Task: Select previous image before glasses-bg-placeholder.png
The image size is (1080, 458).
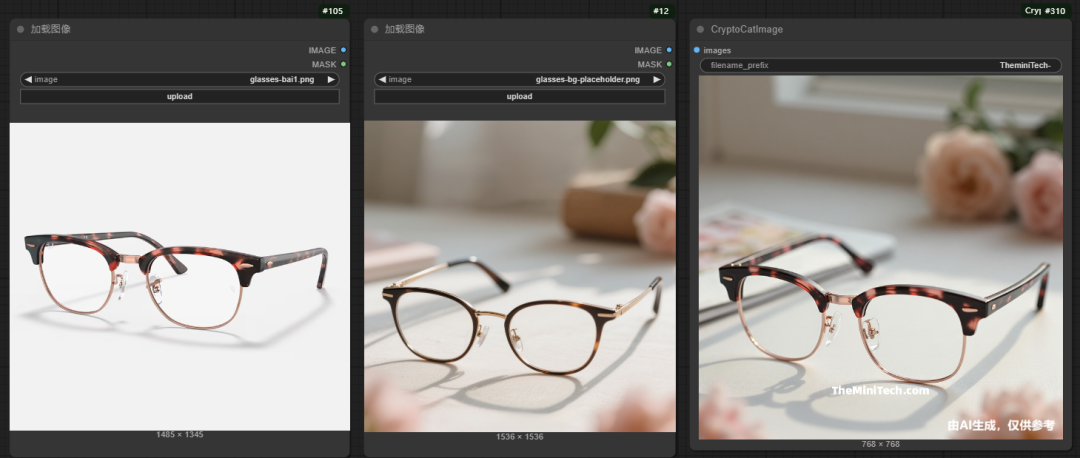Action: [382, 79]
